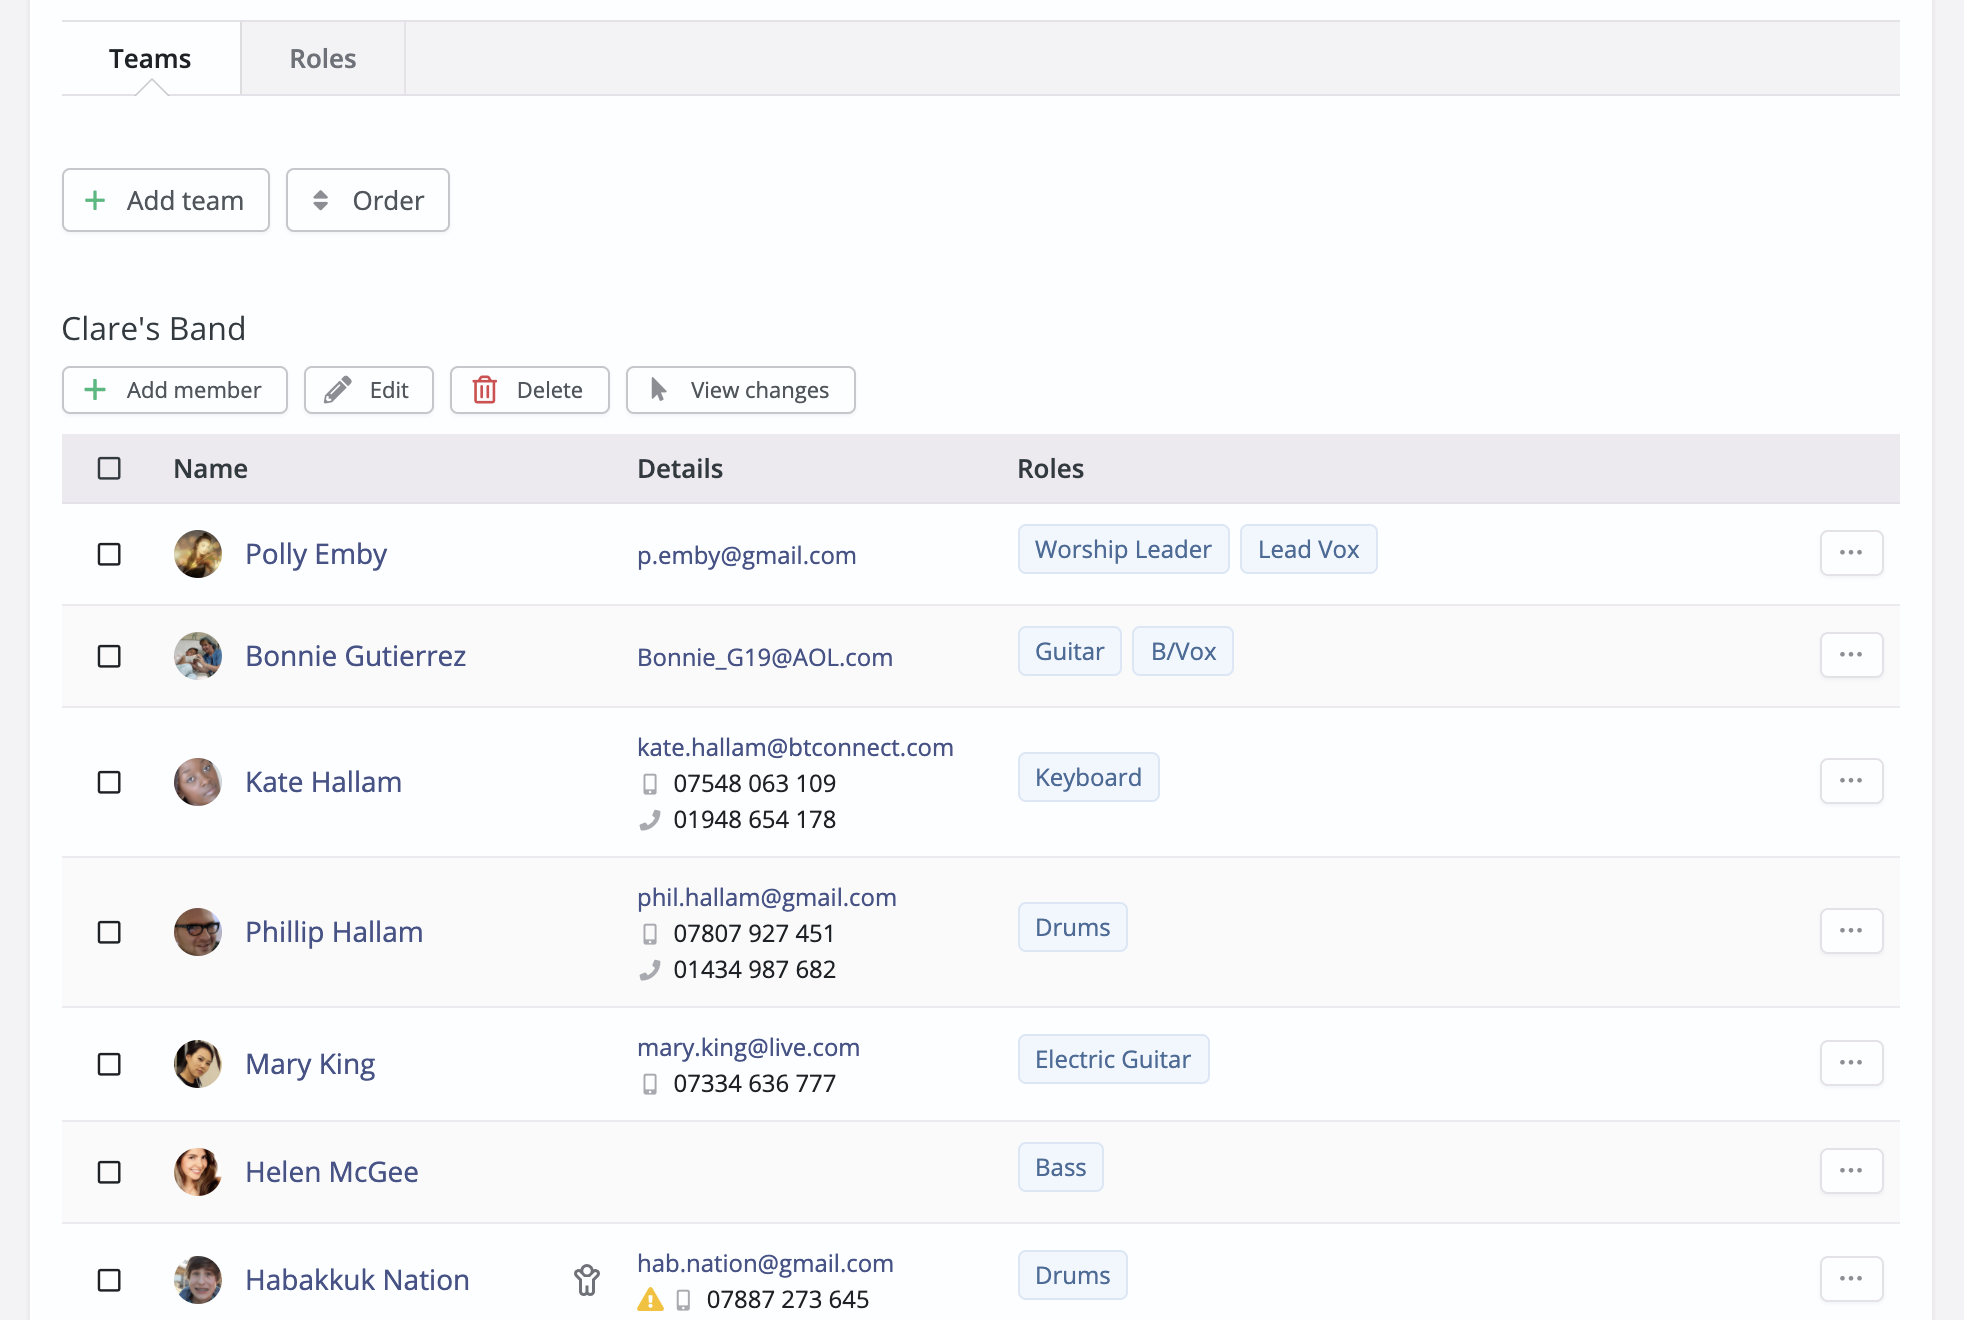Viewport: 1964px width, 1320px height.
Task: Switch to the Roles tab
Action: click(x=322, y=58)
